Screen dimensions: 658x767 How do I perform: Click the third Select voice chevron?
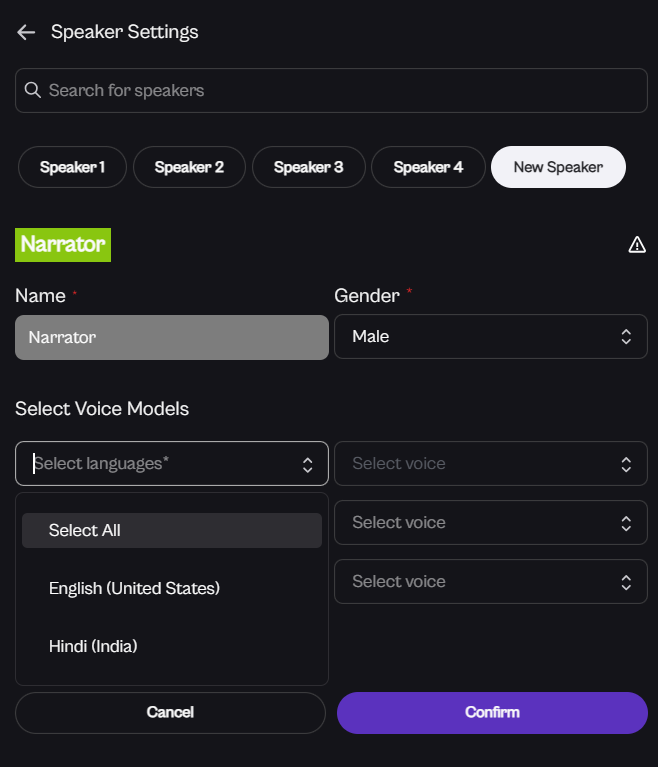pyautogui.click(x=626, y=582)
